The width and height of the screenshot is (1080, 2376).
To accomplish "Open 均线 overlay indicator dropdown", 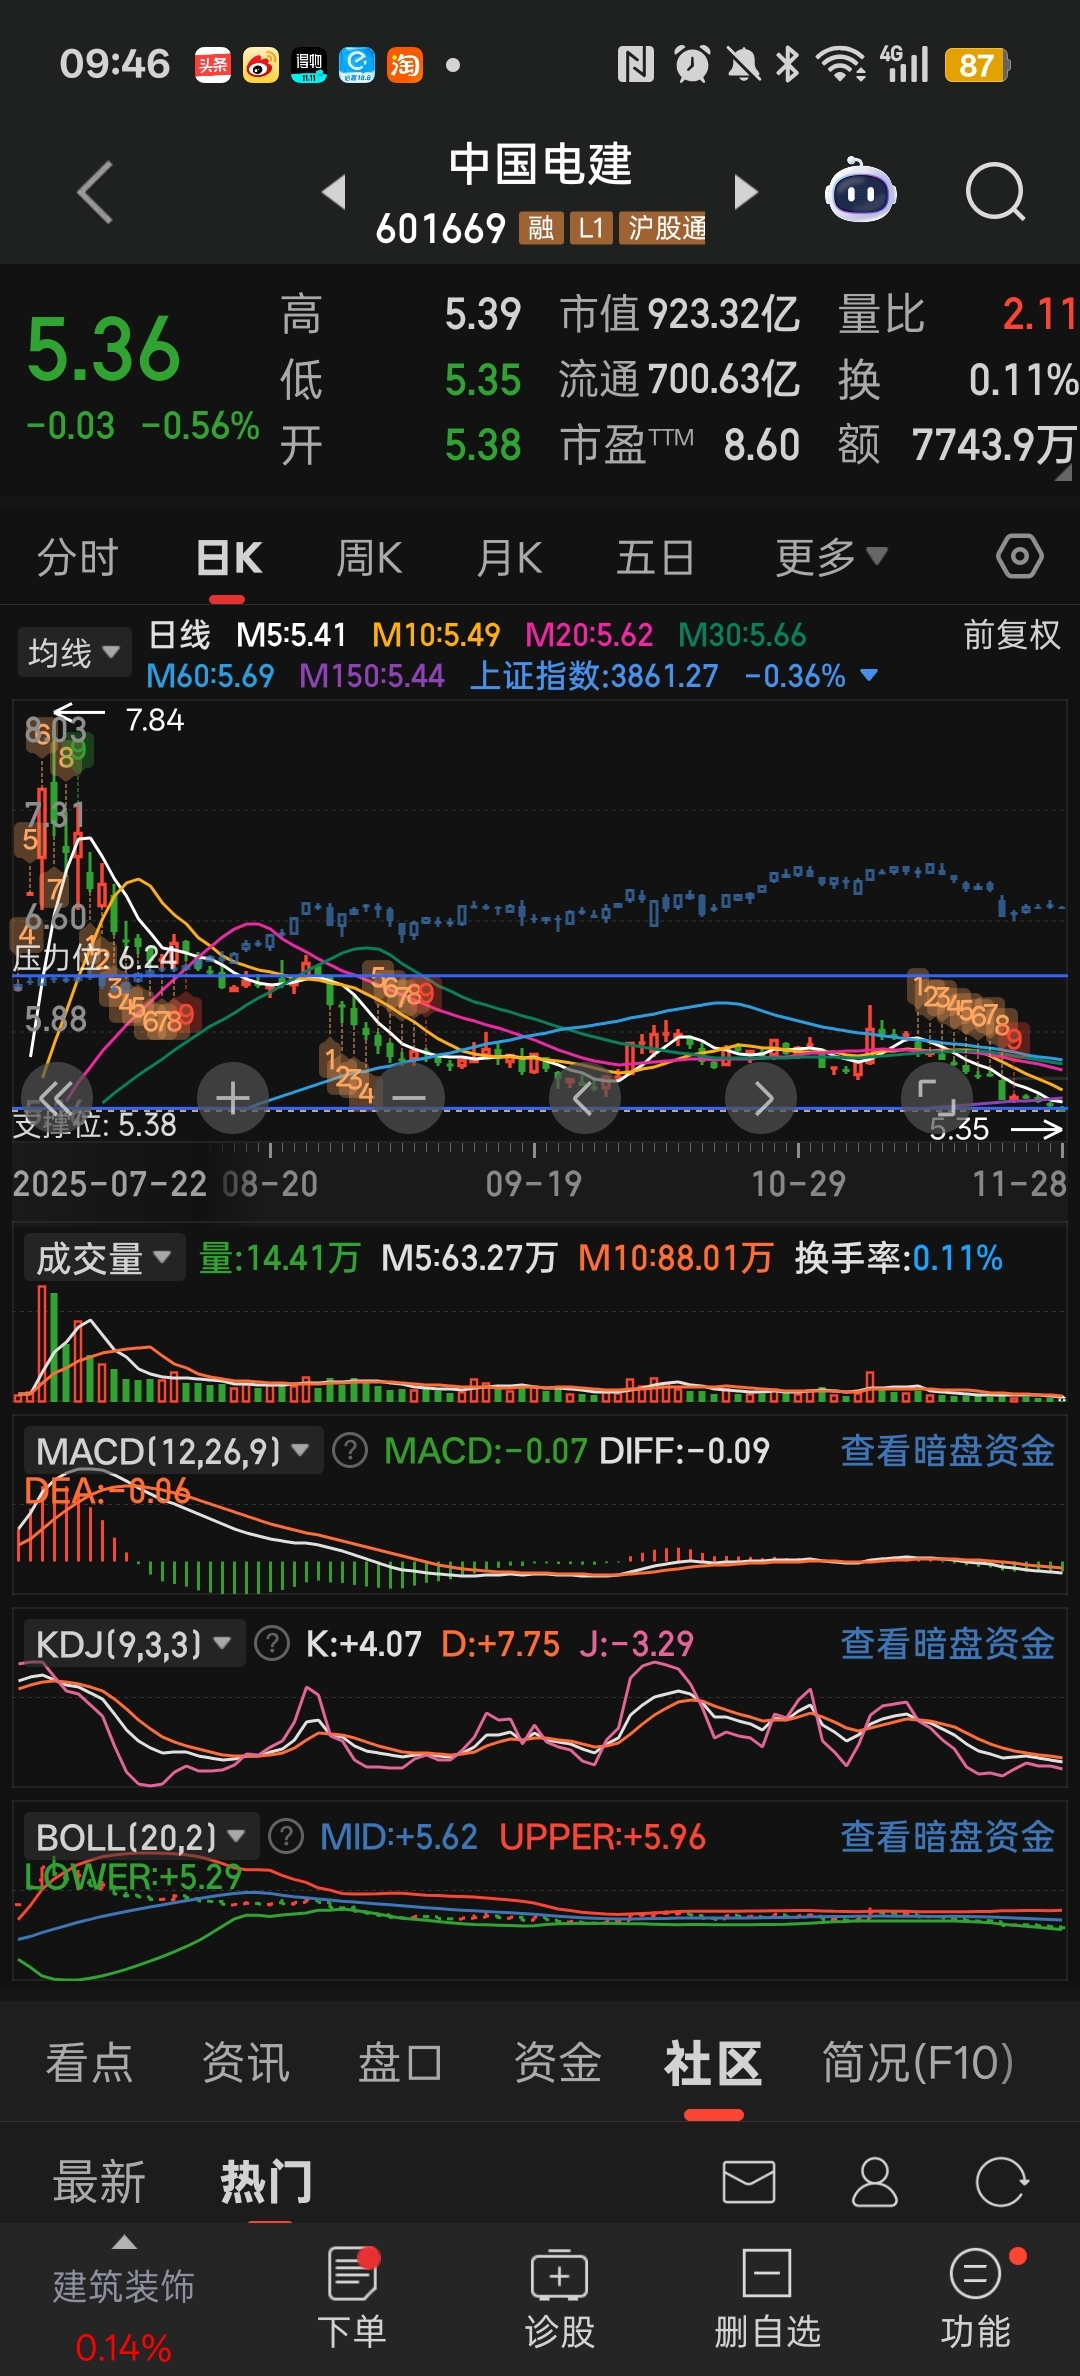I will pyautogui.click(x=74, y=653).
